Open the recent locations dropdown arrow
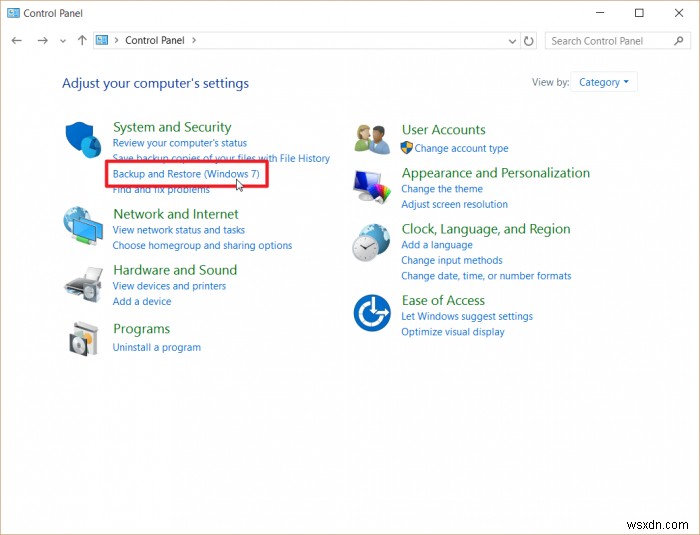This screenshot has height=535, width=700. coord(63,41)
